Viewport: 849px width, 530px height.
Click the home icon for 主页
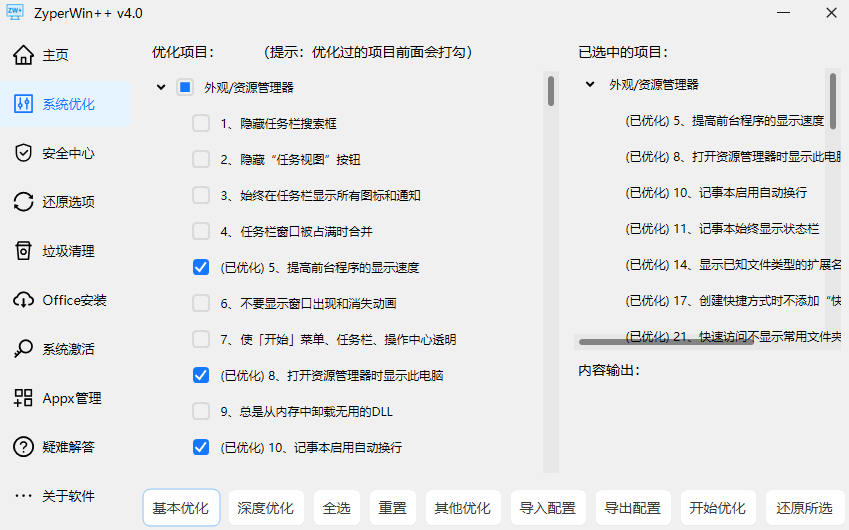pyautogui.click(x=24, y=55)
